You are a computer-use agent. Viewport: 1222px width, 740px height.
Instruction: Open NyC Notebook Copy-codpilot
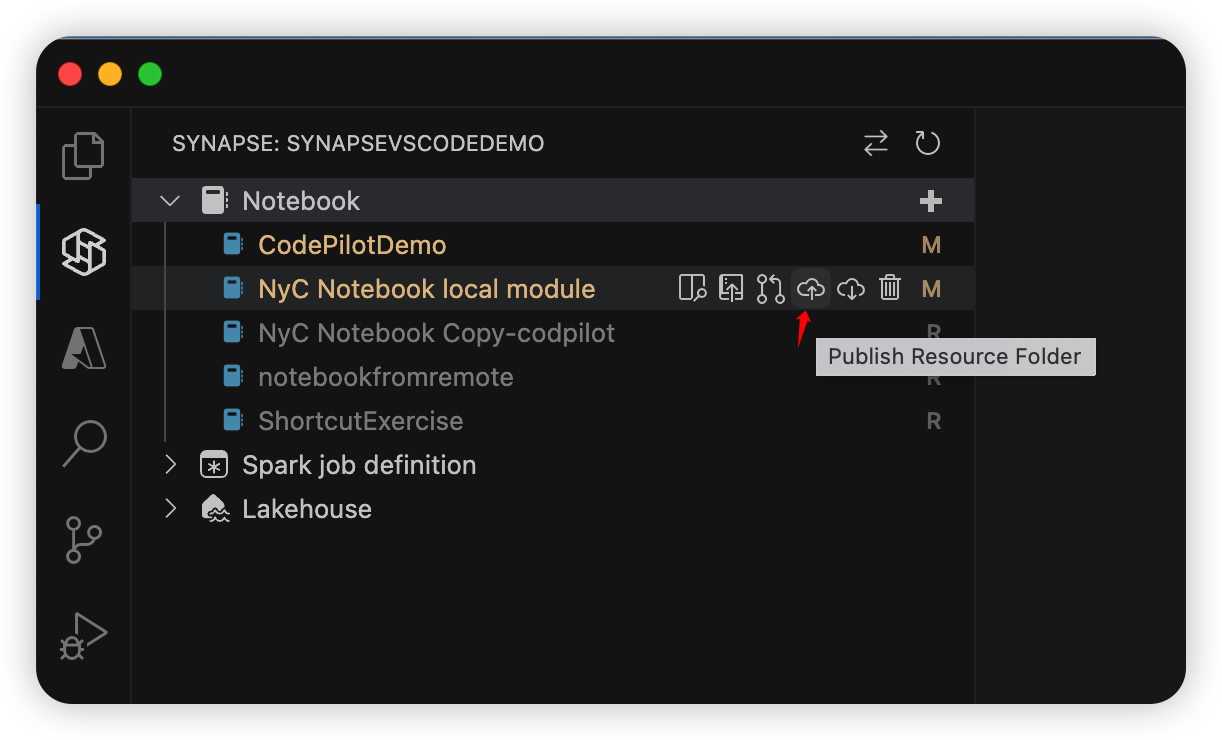tap(437, 333)
